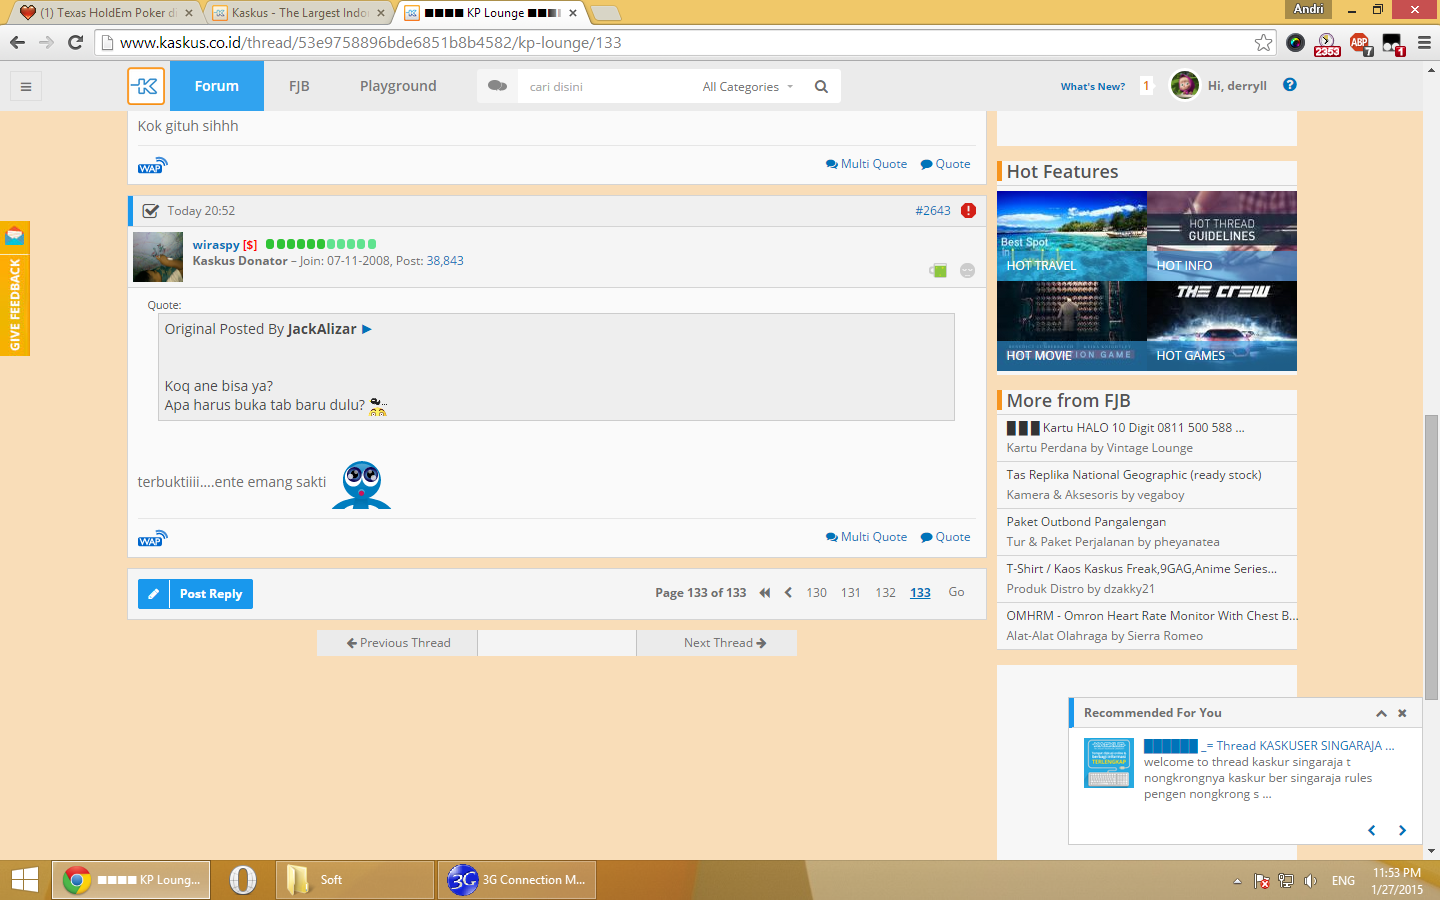Tick the checkbox on post Today 20:52
Viewport: 1440px width, 900px height.
click(151, 211)
